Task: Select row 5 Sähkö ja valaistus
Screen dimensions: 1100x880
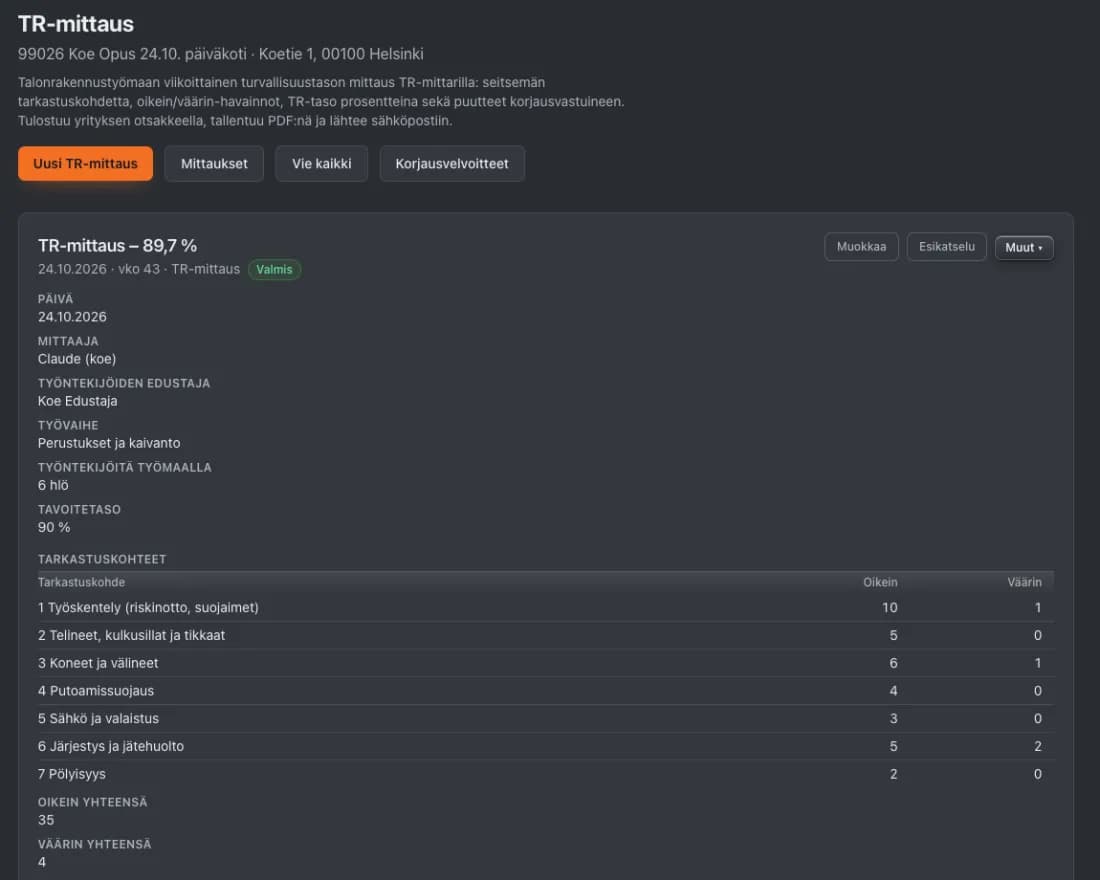Action: coord(546,719)
